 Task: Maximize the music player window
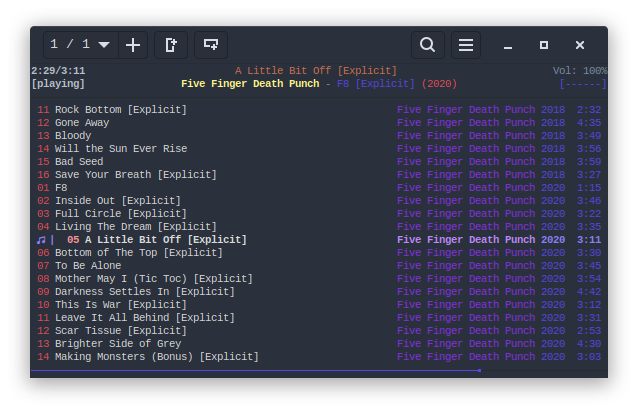[544, 45]
